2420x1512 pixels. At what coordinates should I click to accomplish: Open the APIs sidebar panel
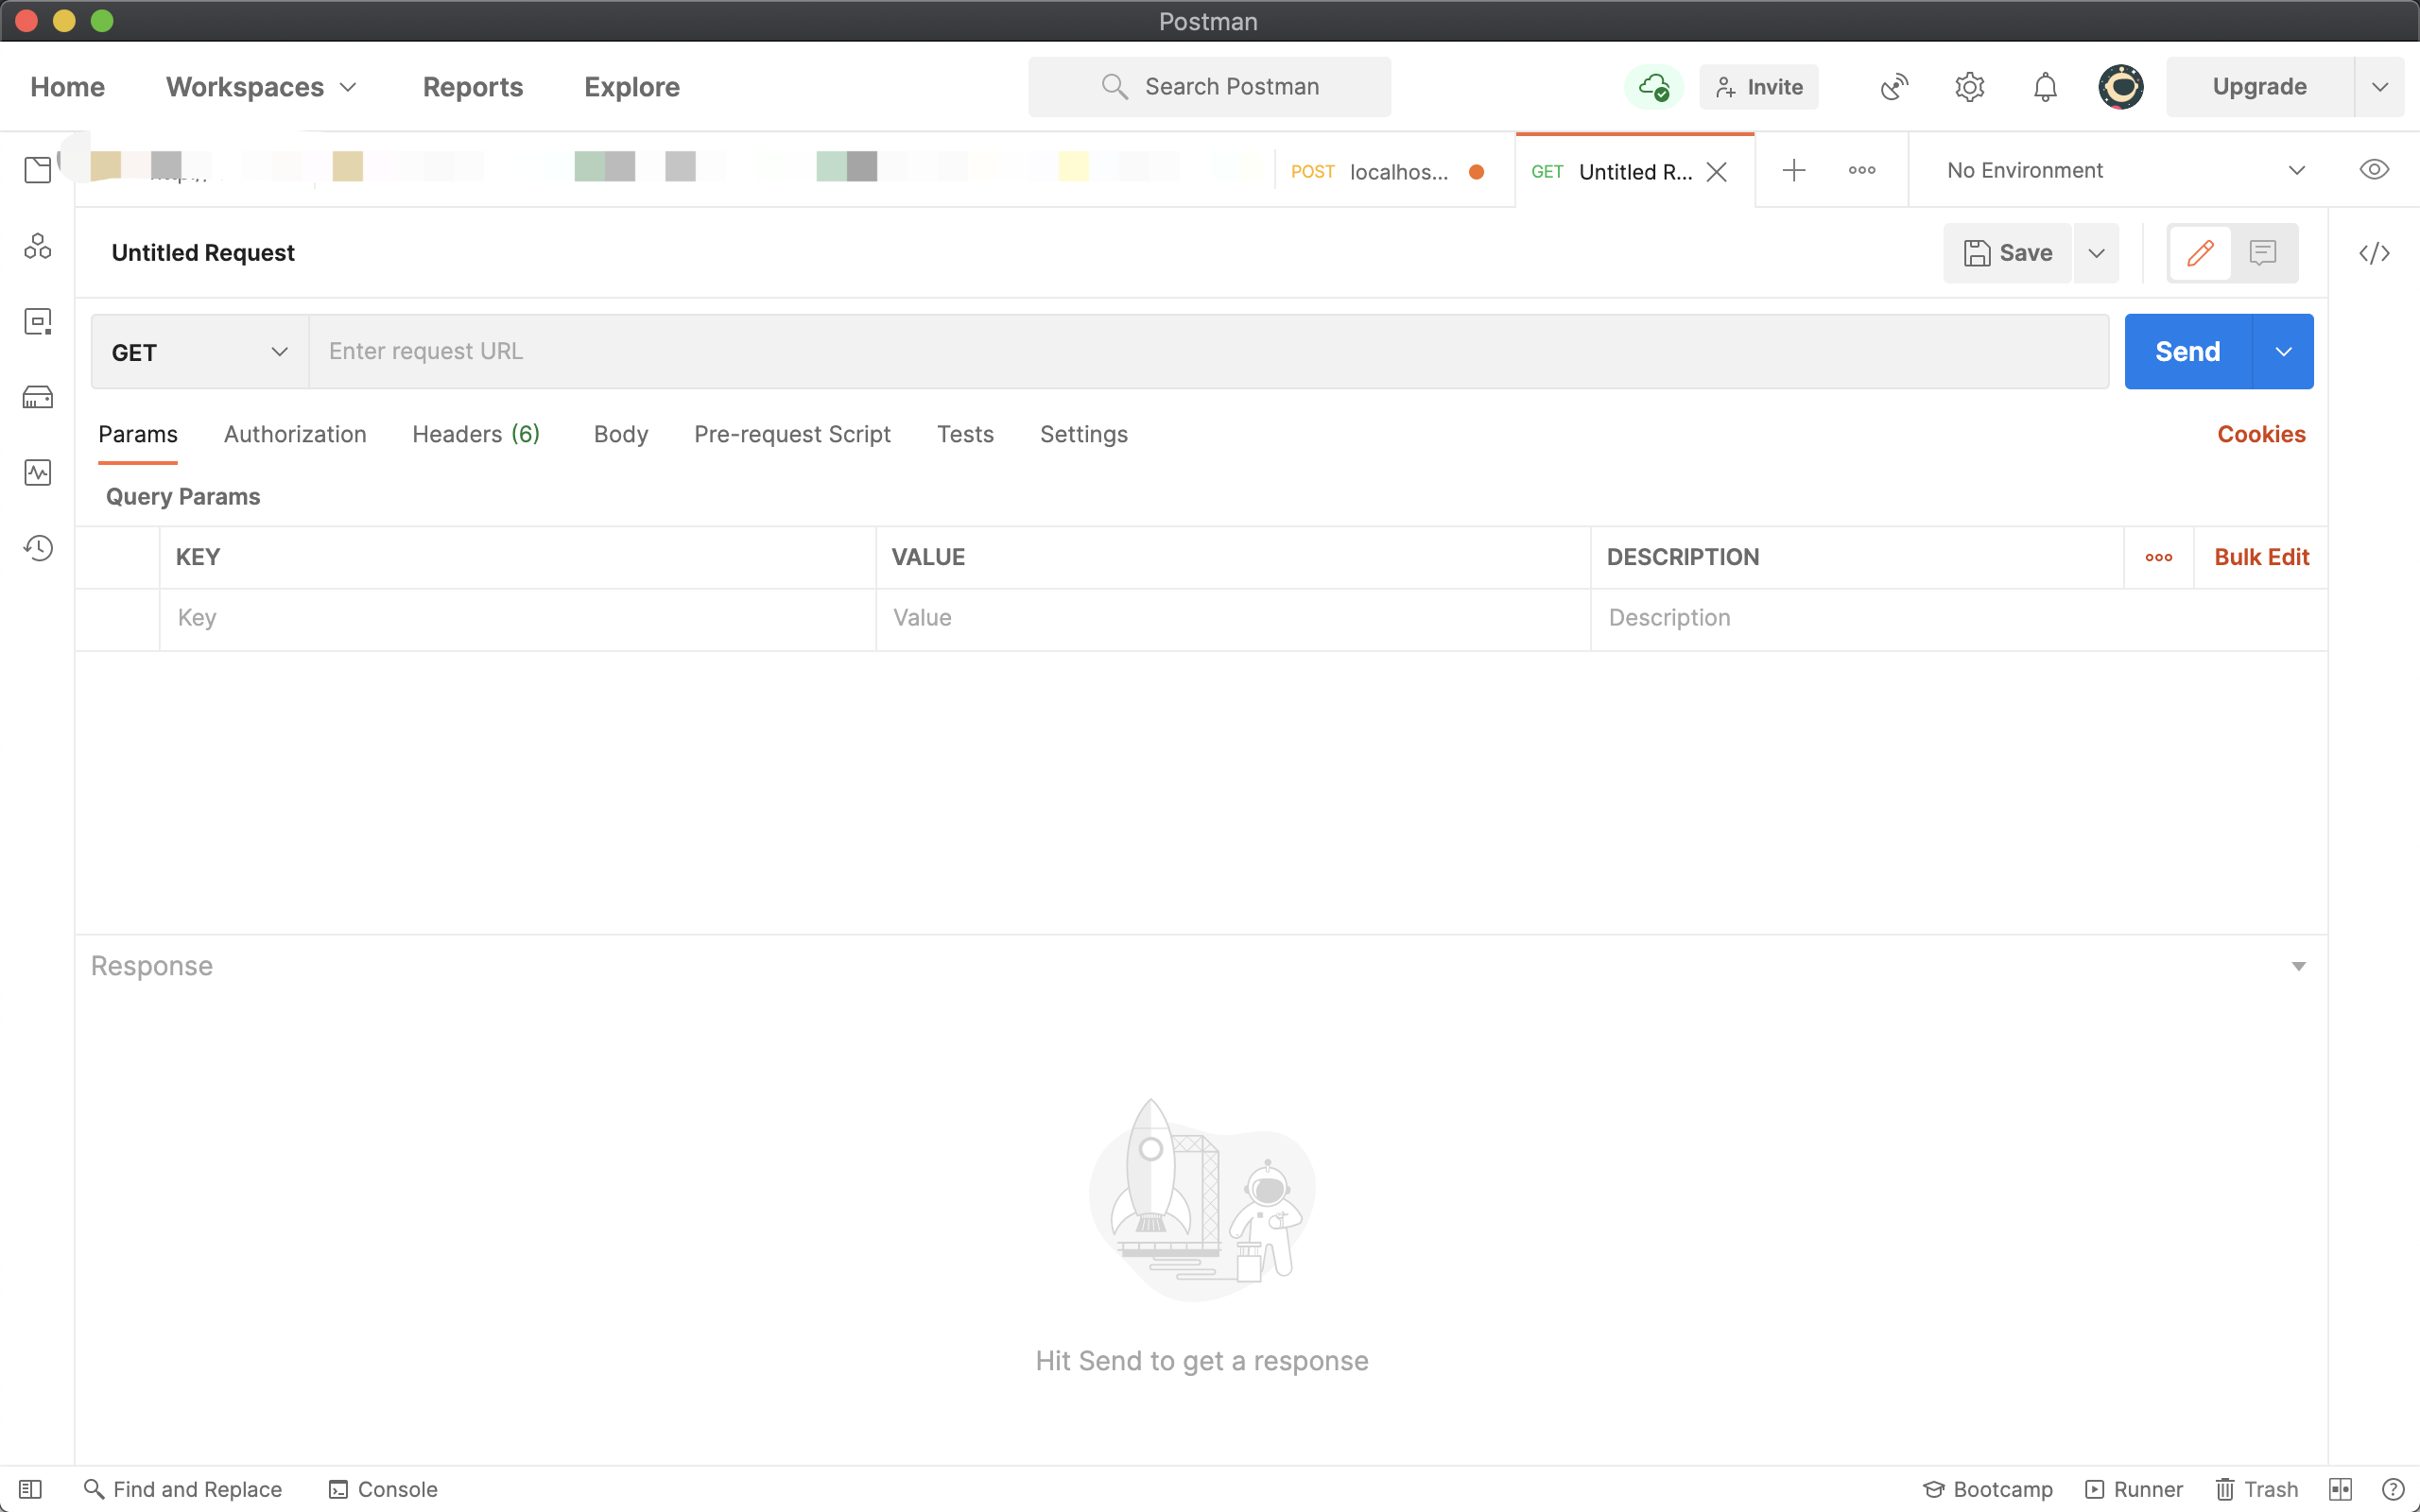[38, 245]
